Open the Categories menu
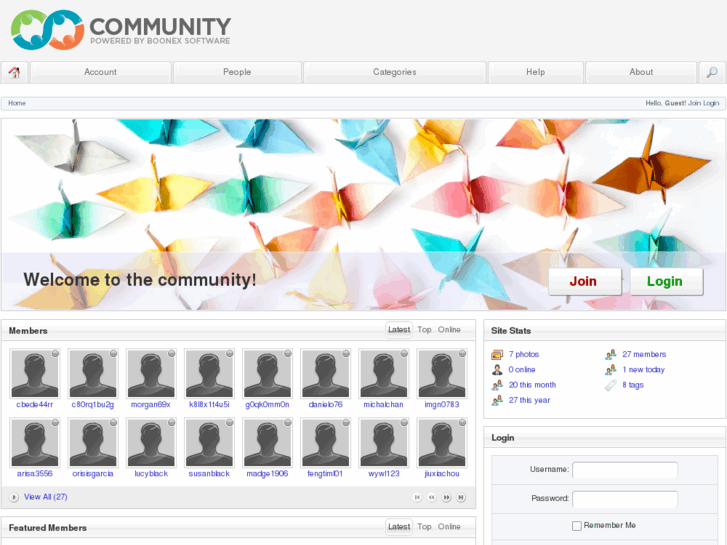 (395, 72)
